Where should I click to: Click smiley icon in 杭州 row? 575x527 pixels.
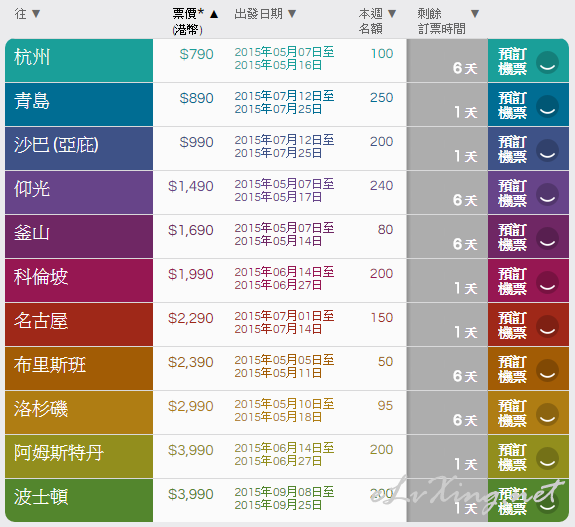tap(547, 62)
